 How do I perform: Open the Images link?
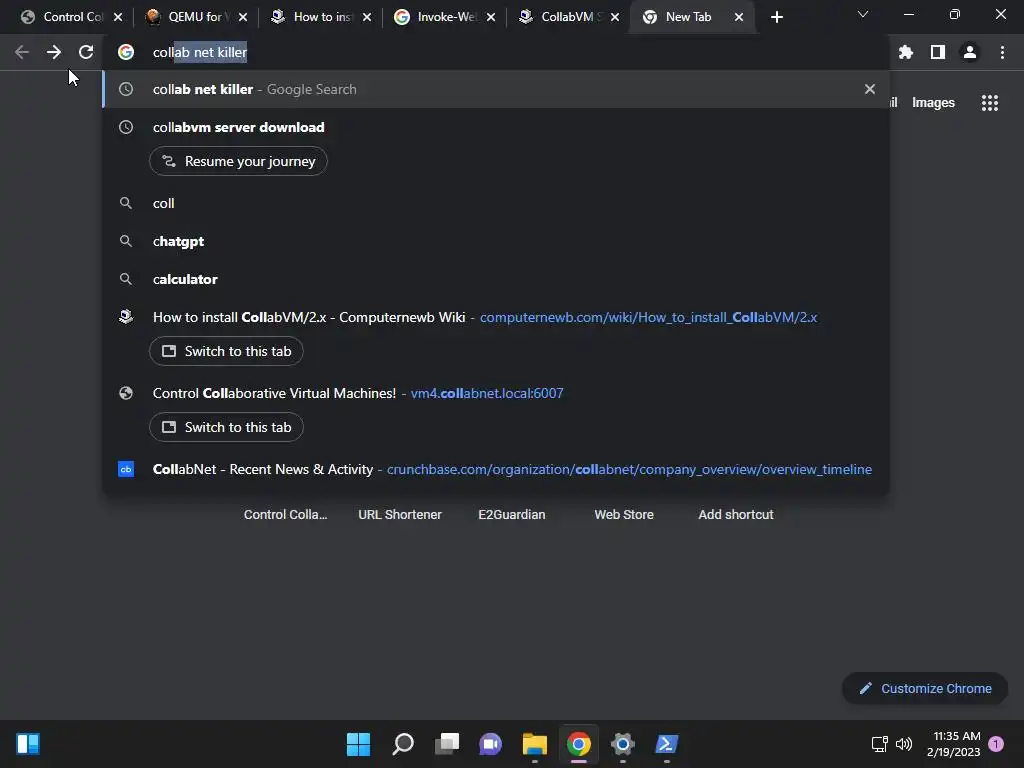[933, 103]
